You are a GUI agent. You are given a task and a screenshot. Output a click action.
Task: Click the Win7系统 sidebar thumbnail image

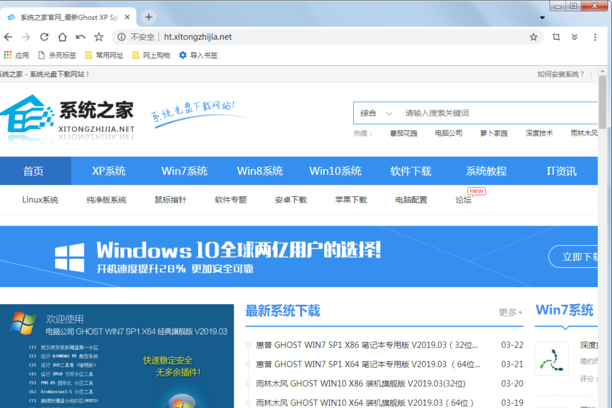click(x=552, y=358)
